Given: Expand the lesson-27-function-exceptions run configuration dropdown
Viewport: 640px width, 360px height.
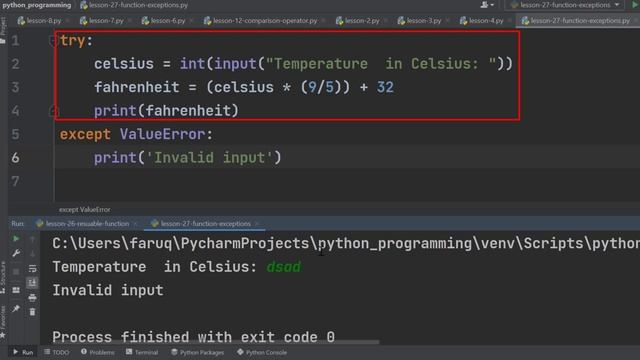Looking at the screenshot, I should [x=566, y=5].
